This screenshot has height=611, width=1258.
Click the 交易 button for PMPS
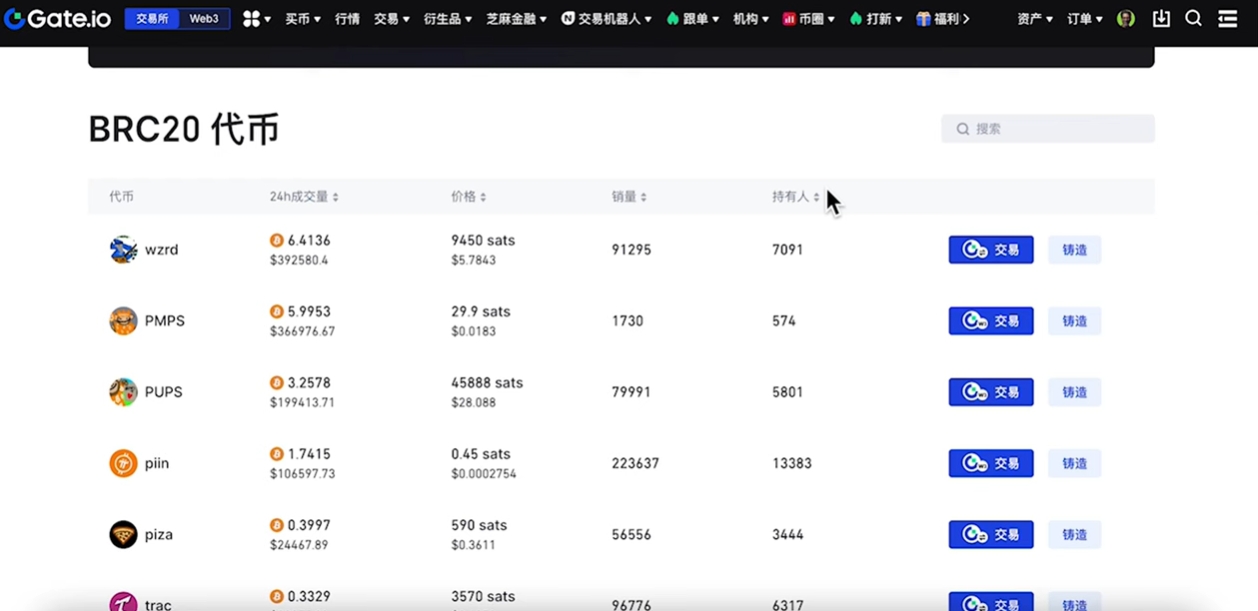(x=990, y=321)
